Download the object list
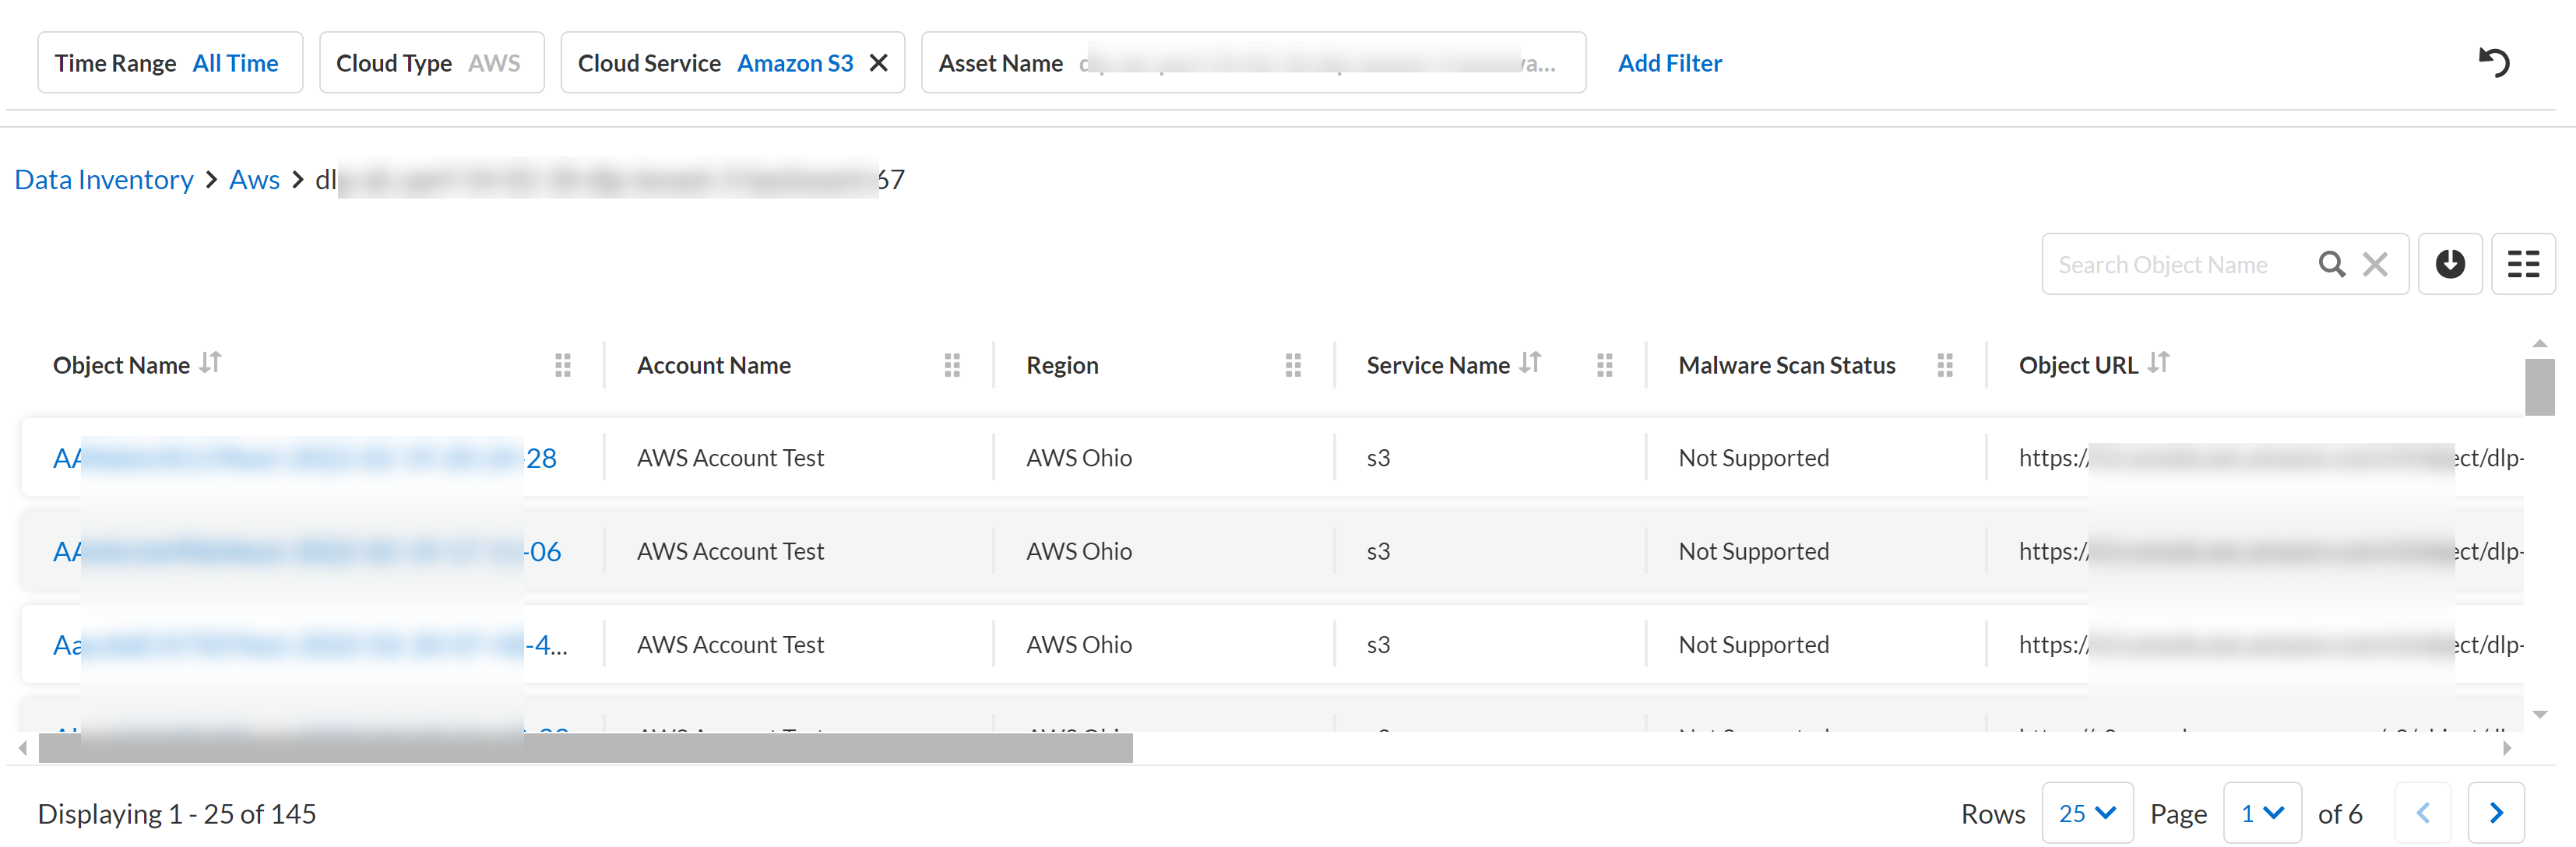Viewport: 2576px width, 847px height. (2450, 264)
